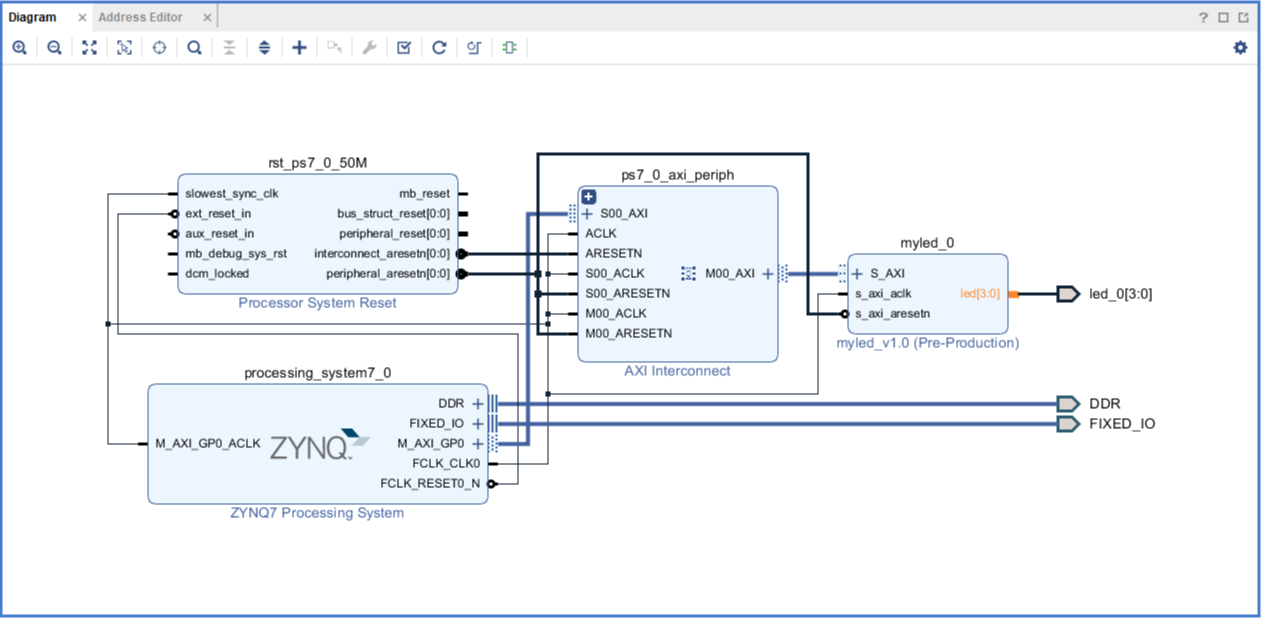1263x619 pixels.
Task: Select the processing_system7_0 block title
Action: (x=318, y=373)
